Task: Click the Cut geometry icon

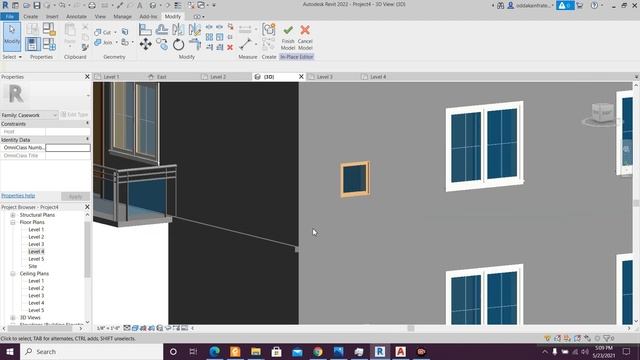Action: (x=98, y=32)
